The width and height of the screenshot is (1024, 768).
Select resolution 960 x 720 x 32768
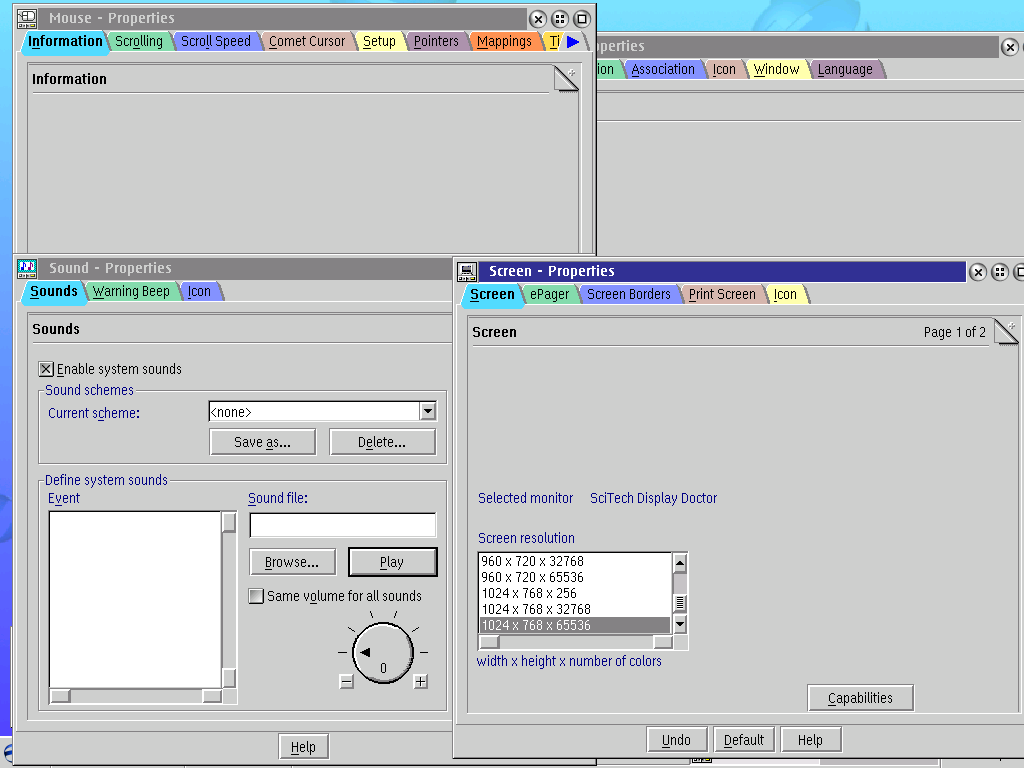[575, 561]
